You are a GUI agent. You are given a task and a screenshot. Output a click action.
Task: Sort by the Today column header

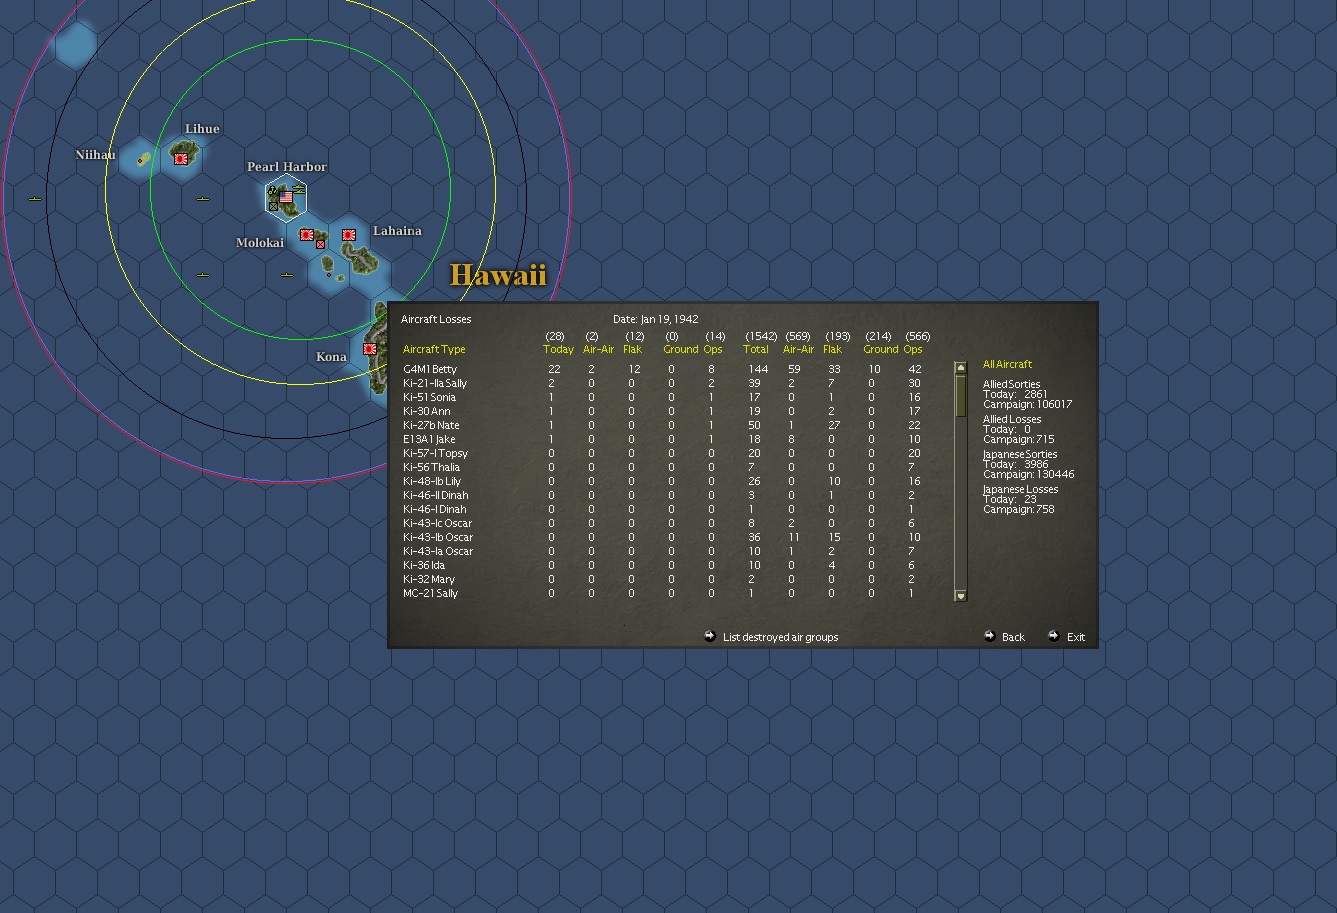click(x=558, y=349)
